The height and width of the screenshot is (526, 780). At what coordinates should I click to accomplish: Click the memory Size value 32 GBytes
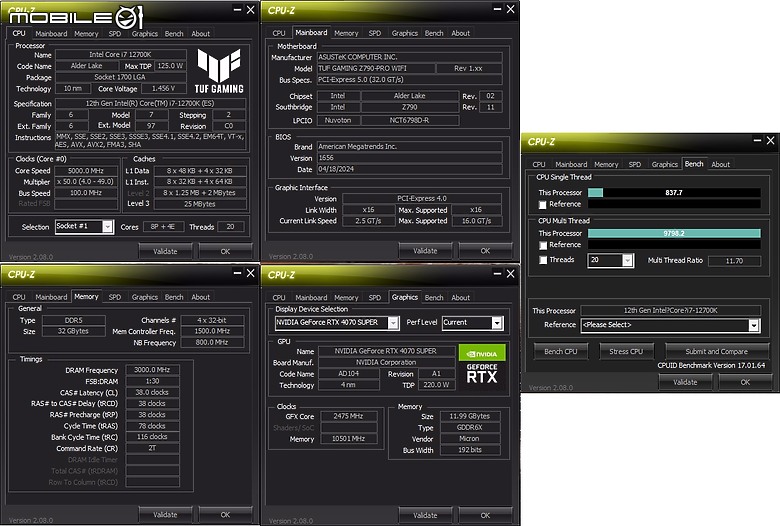tap(73, 331)
